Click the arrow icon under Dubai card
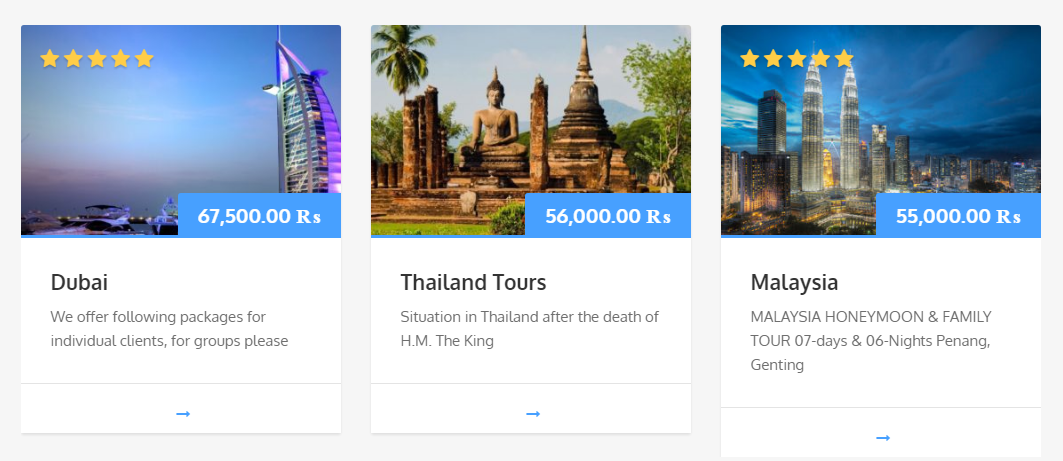This screenshot has width=1063, height=461. [x=183, y=413]
